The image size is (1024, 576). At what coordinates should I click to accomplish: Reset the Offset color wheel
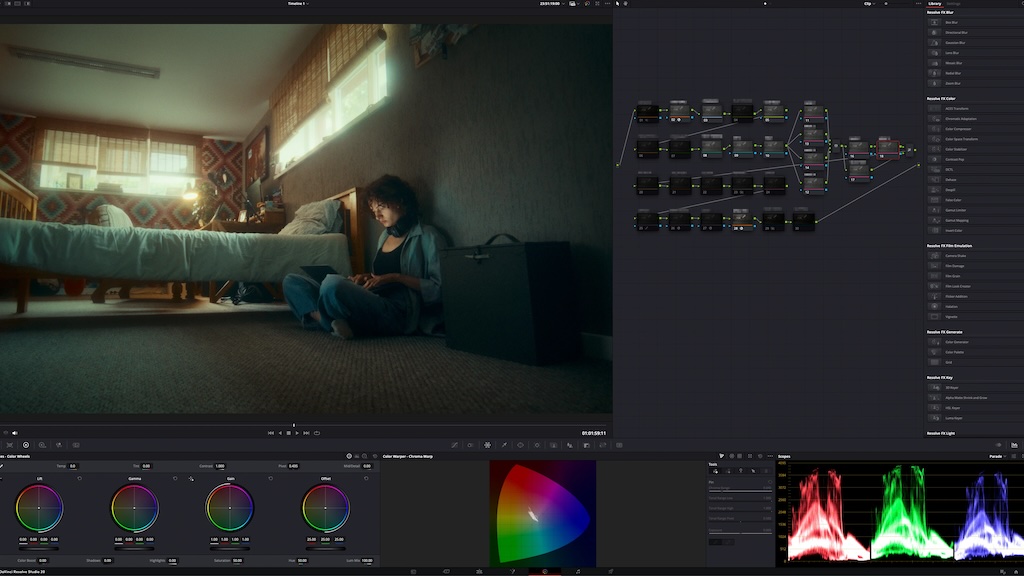coord(367,478)
